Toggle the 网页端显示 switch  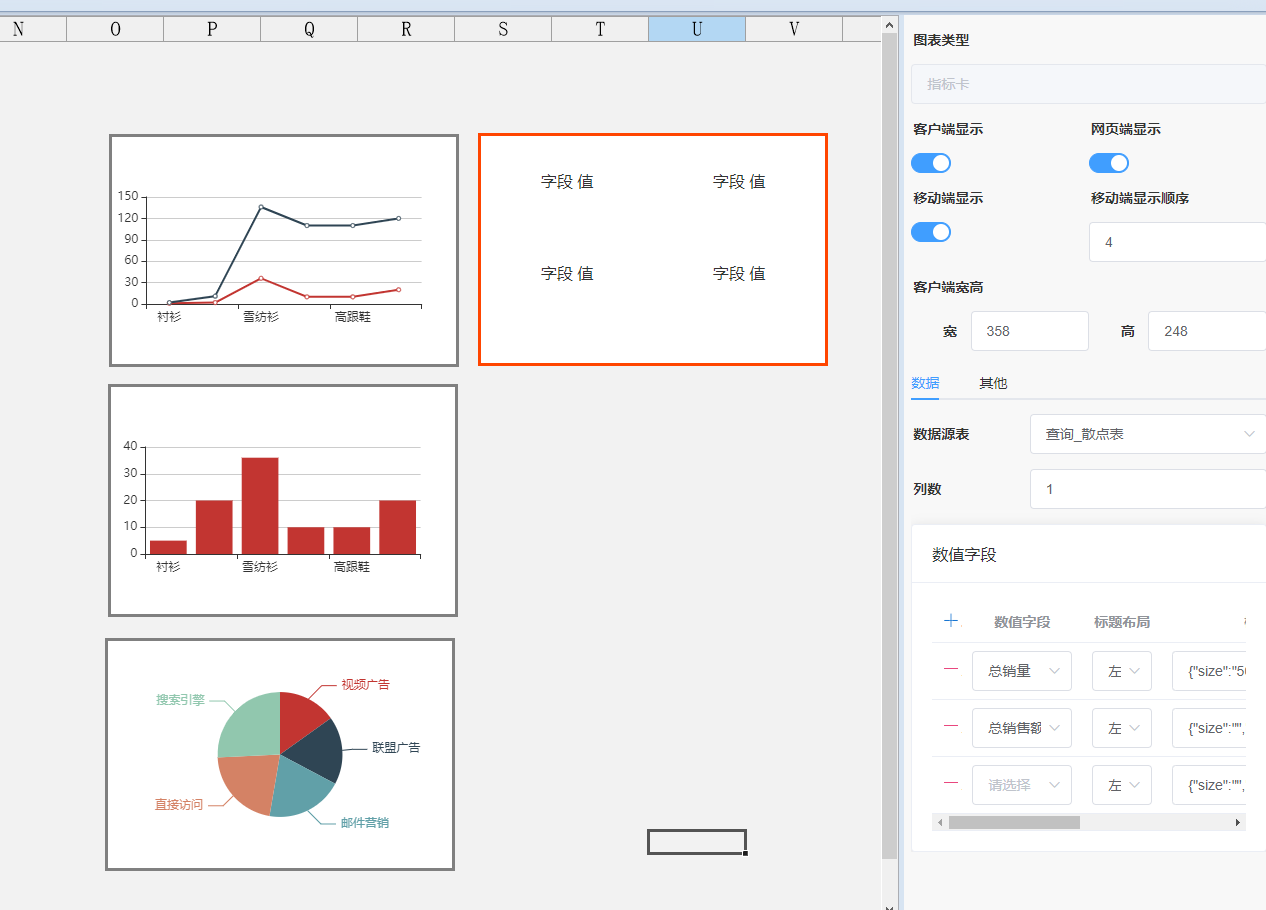[1108, 163]
